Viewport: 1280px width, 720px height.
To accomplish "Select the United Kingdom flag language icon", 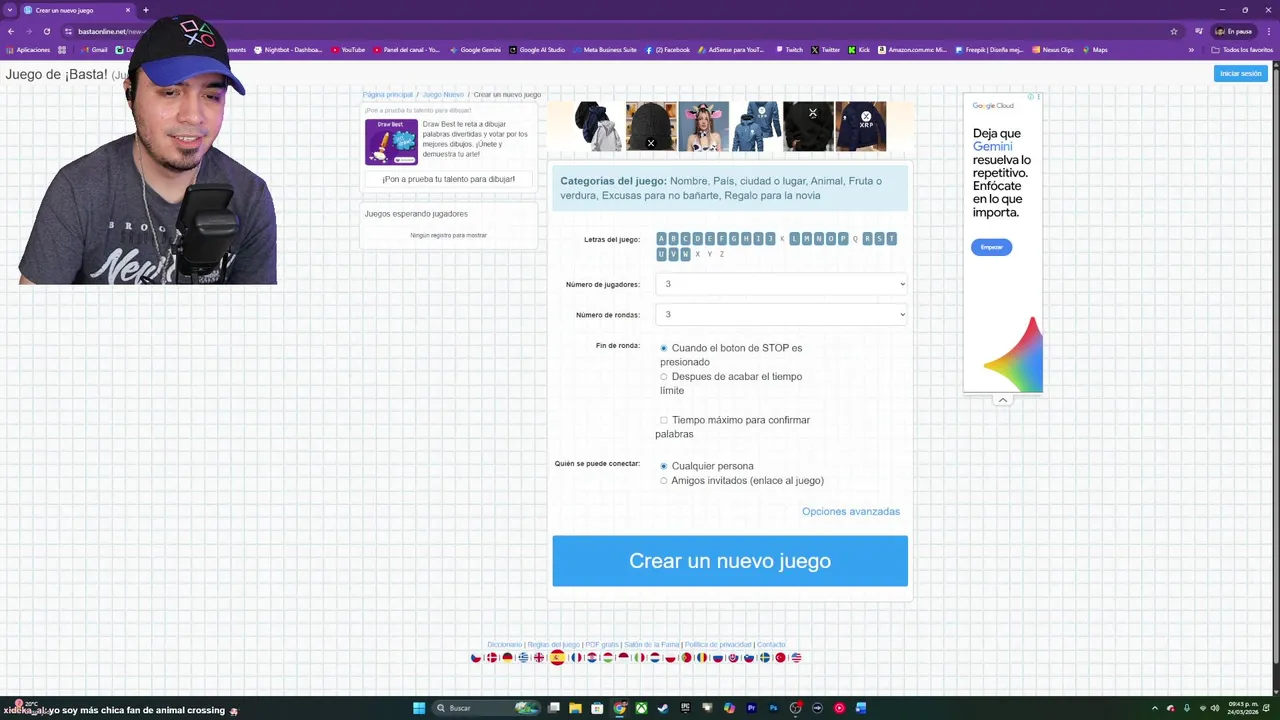I will [x=539, y=658].
